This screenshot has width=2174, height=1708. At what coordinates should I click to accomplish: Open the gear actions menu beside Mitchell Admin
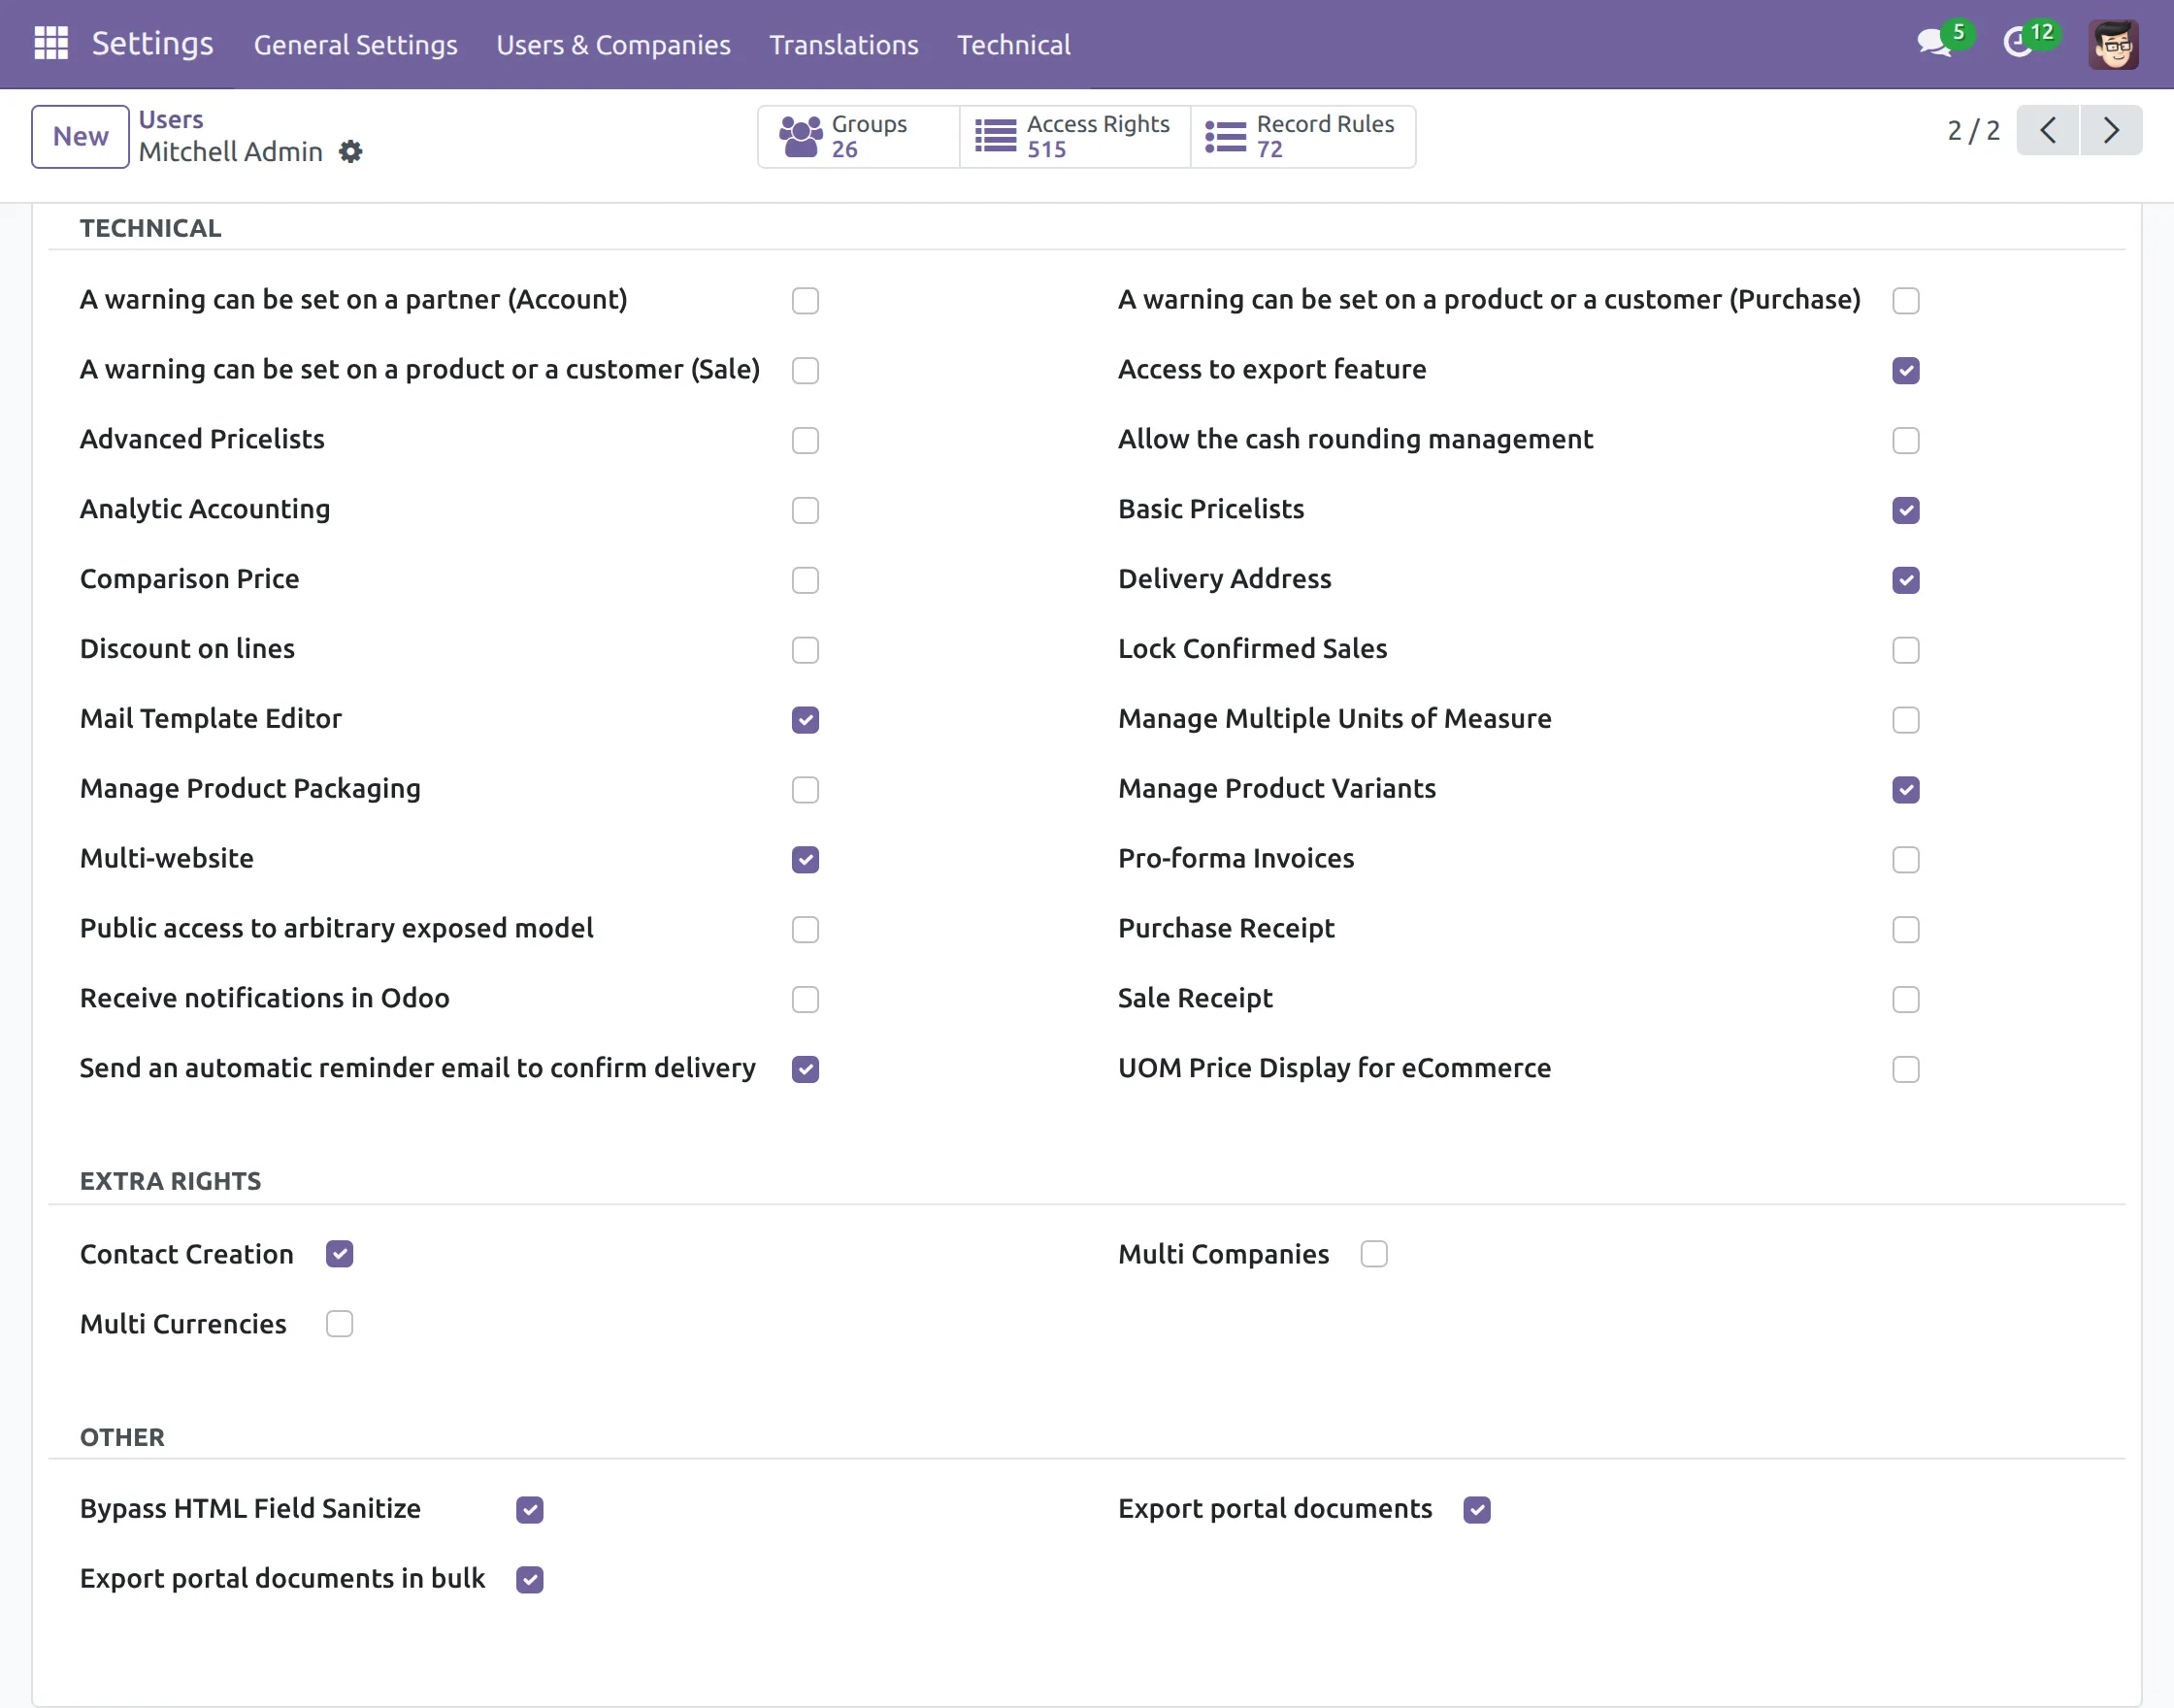click(350, 152)
